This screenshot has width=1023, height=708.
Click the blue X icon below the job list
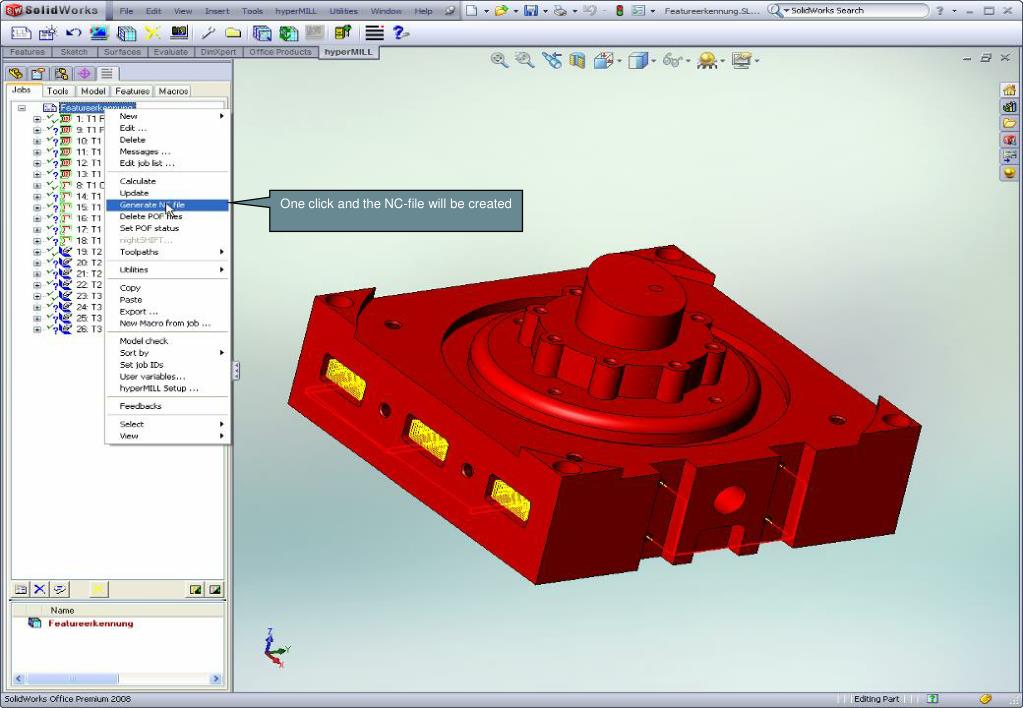coord(40,589)
